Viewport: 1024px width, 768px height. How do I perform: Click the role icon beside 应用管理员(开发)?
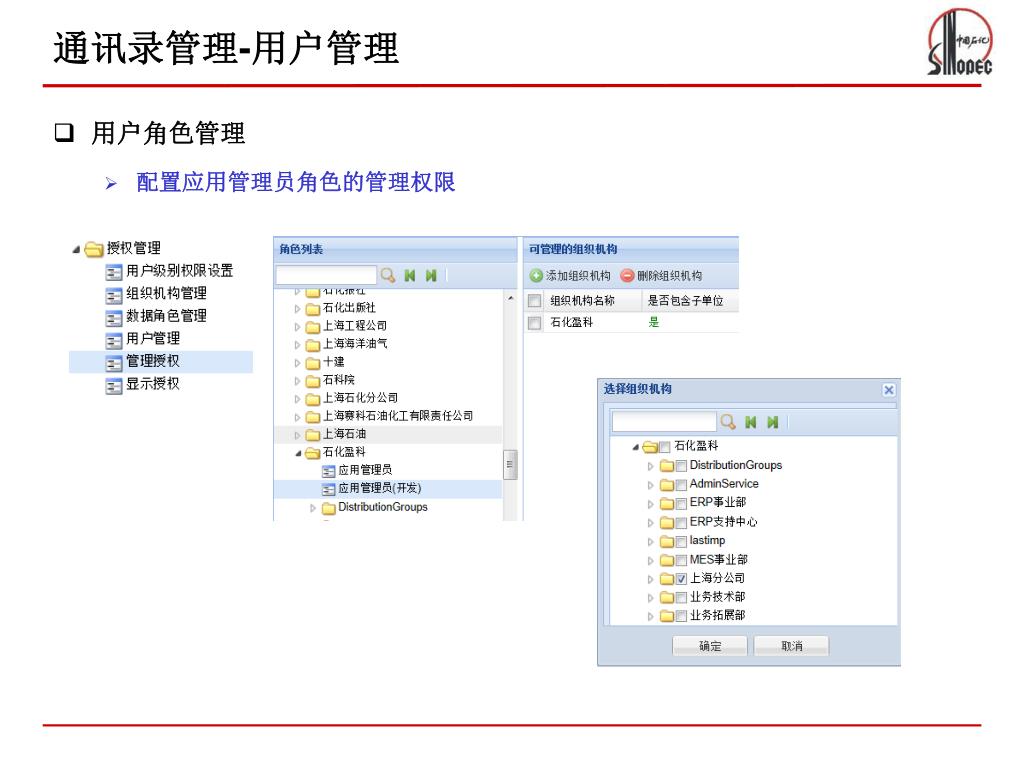[328, 489]
